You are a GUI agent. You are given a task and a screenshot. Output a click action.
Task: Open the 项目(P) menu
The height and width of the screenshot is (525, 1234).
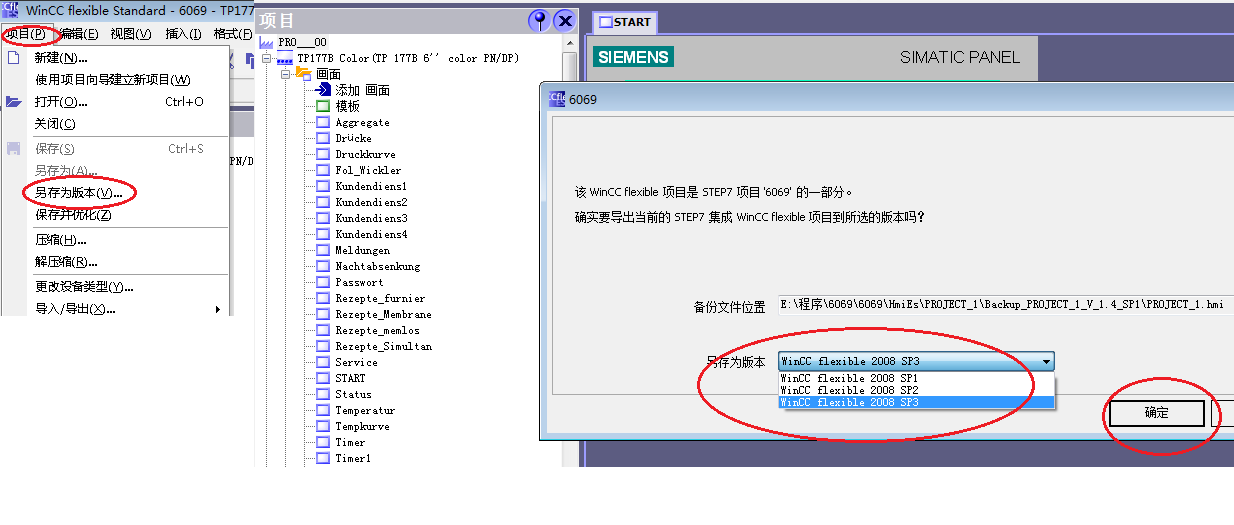point(25,34)
